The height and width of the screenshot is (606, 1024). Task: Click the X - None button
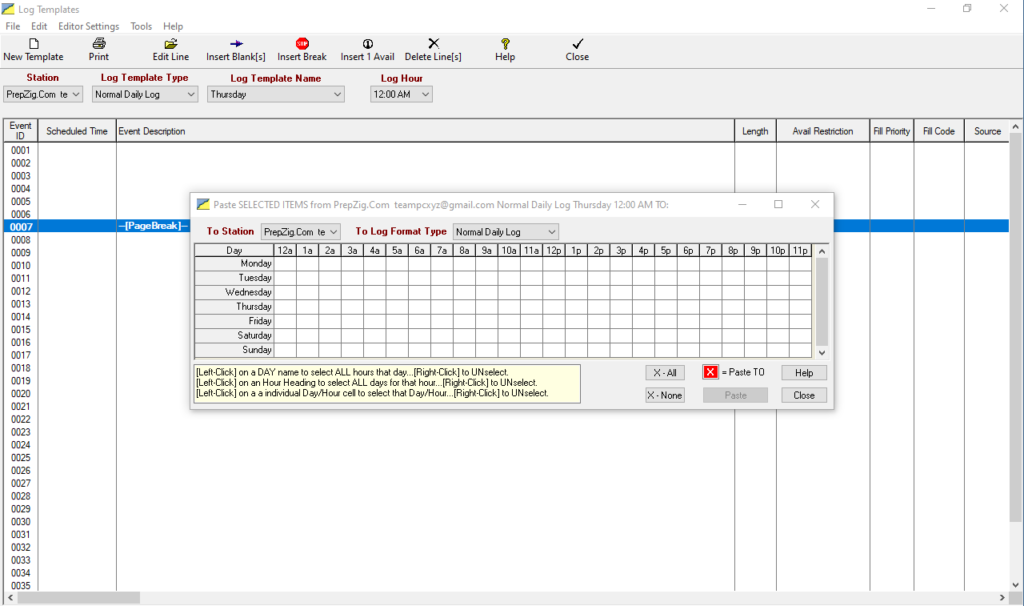(x=665, y=395)
